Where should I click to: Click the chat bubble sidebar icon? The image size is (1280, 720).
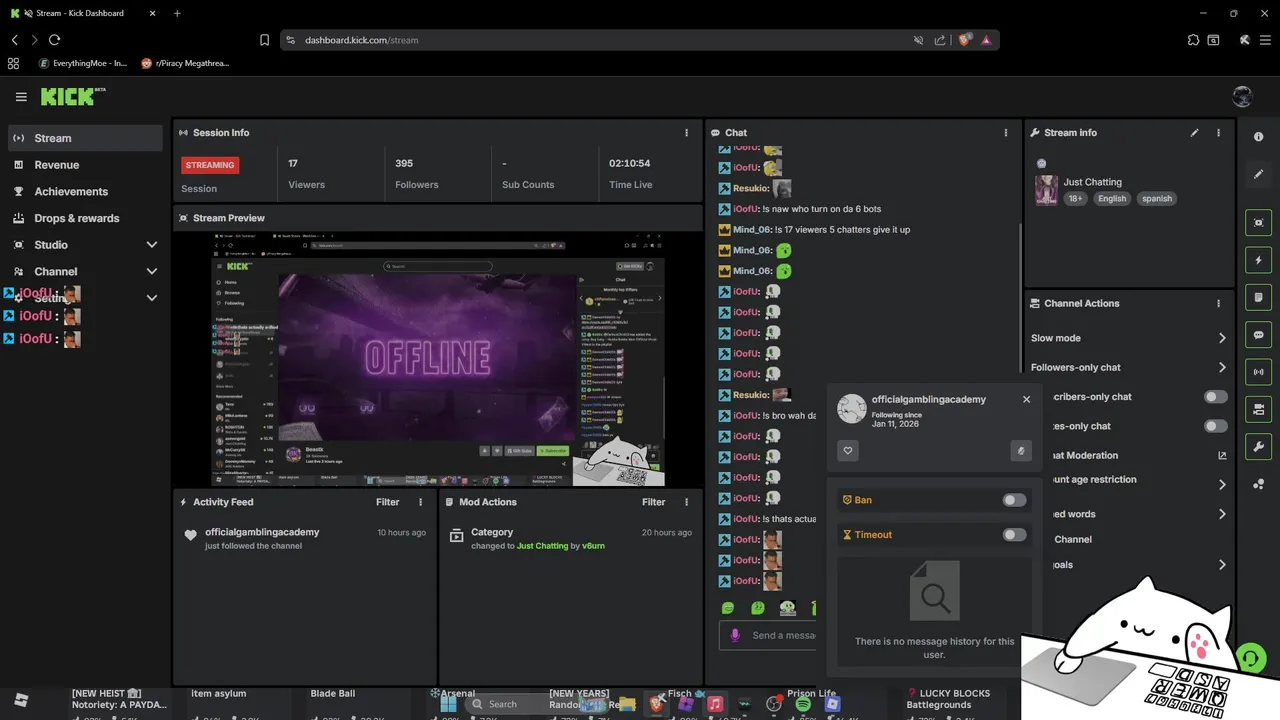coord(1259,335)
